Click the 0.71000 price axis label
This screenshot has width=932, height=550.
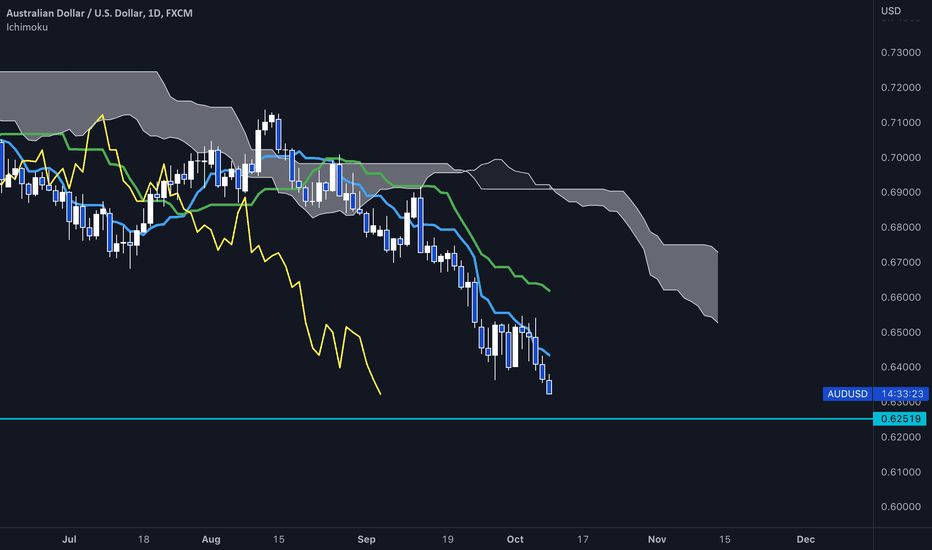coord(900,122)
